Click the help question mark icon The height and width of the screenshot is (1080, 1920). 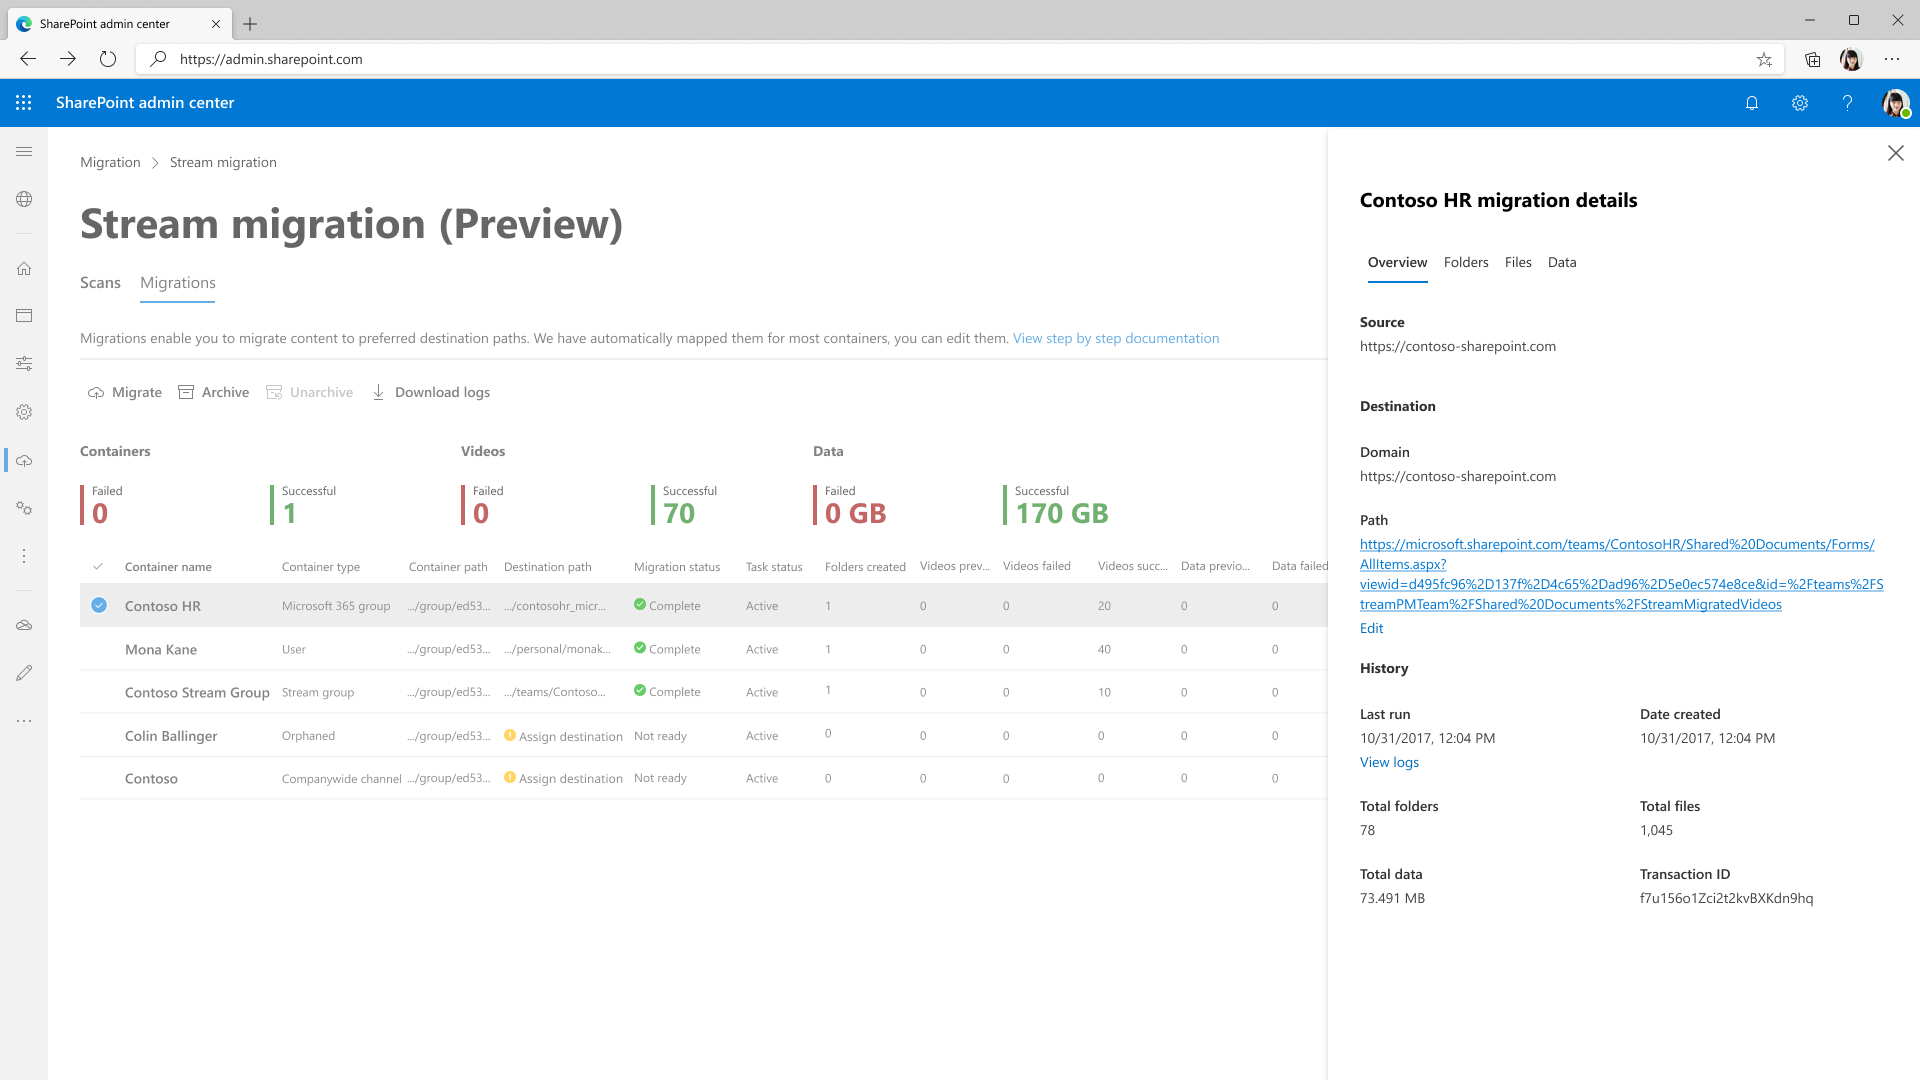(1847, 103)
